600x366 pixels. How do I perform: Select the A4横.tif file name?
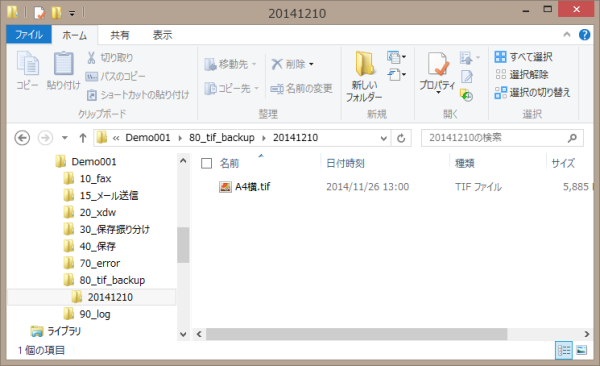coord(253,187)
